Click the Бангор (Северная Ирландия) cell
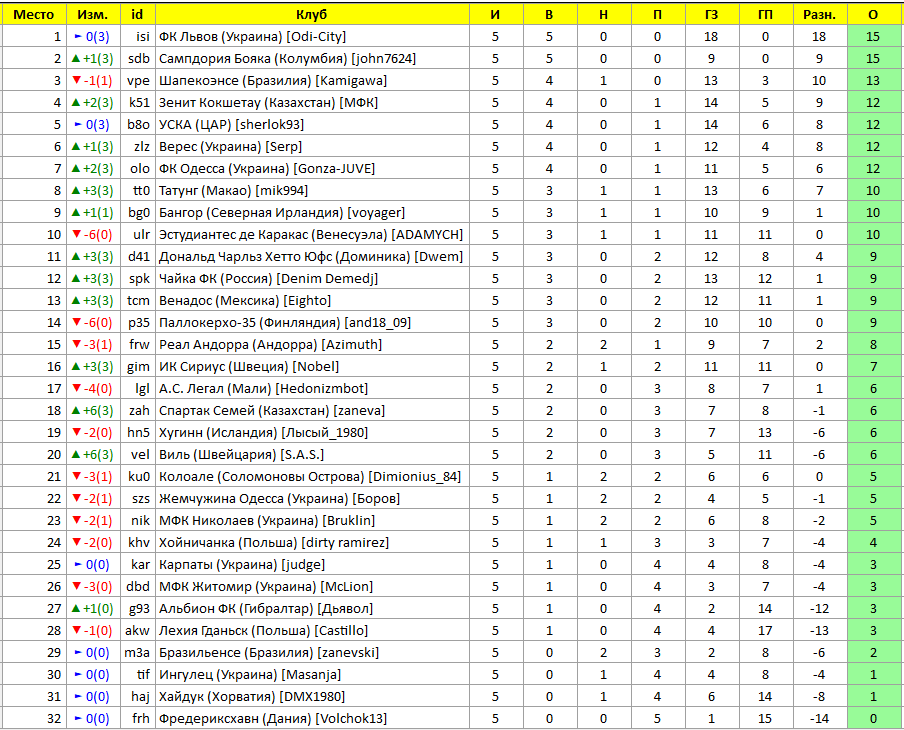904x730 pixels. point(312,213)
